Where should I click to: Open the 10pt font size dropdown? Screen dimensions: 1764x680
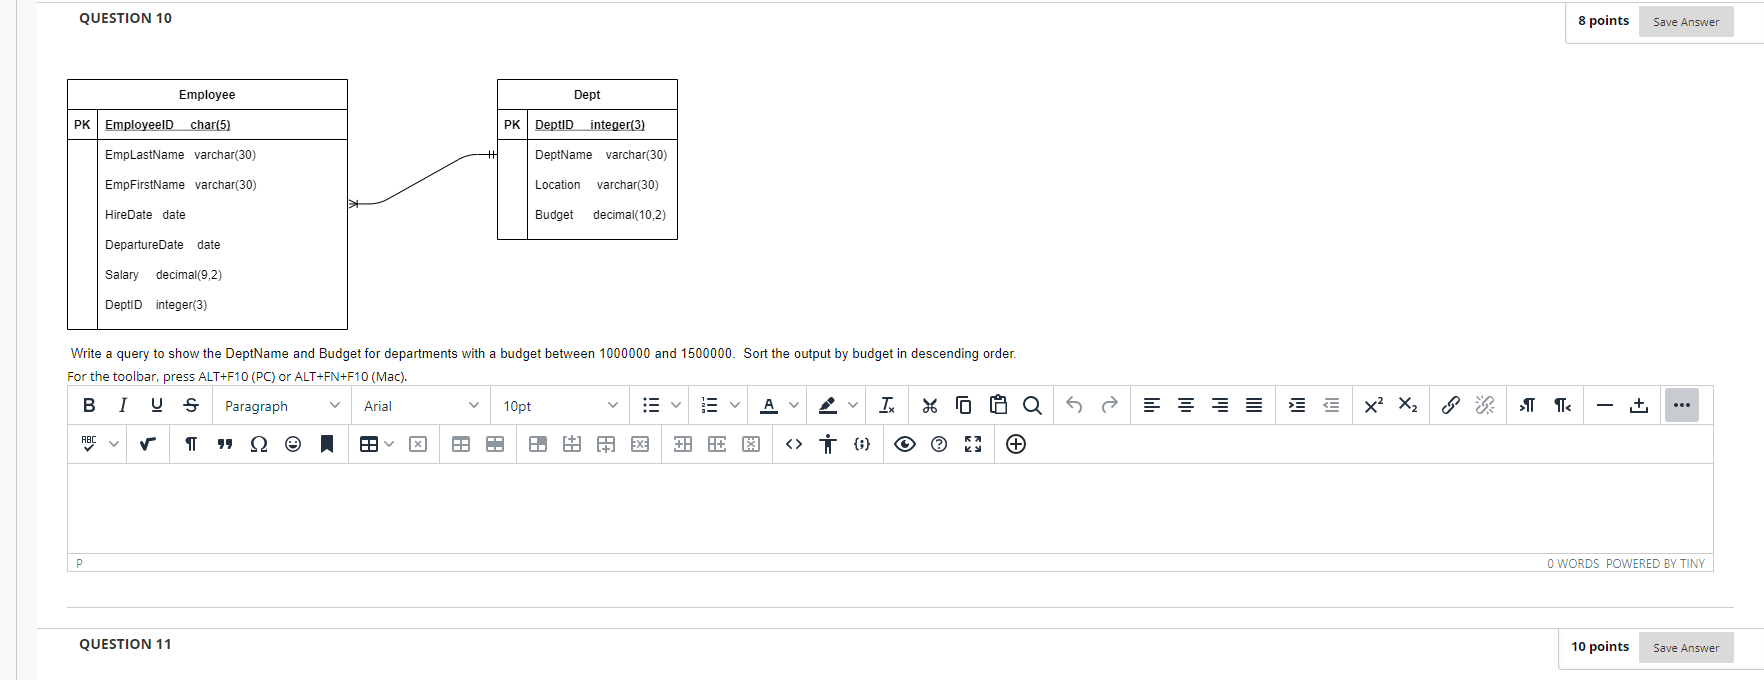click(560, 405)
